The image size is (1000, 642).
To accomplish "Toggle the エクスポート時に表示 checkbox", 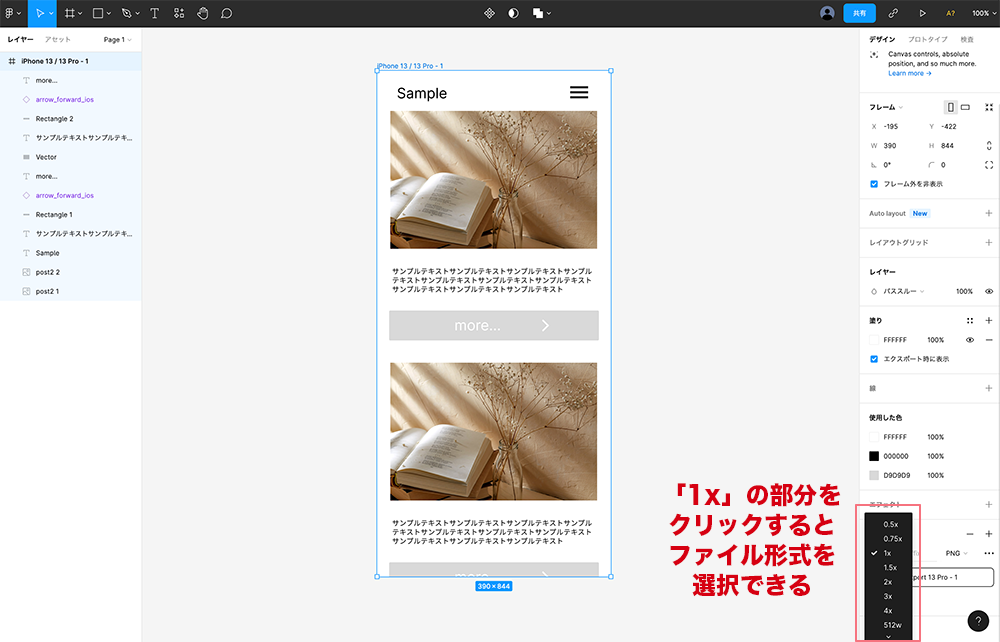I will pos(874,359).
